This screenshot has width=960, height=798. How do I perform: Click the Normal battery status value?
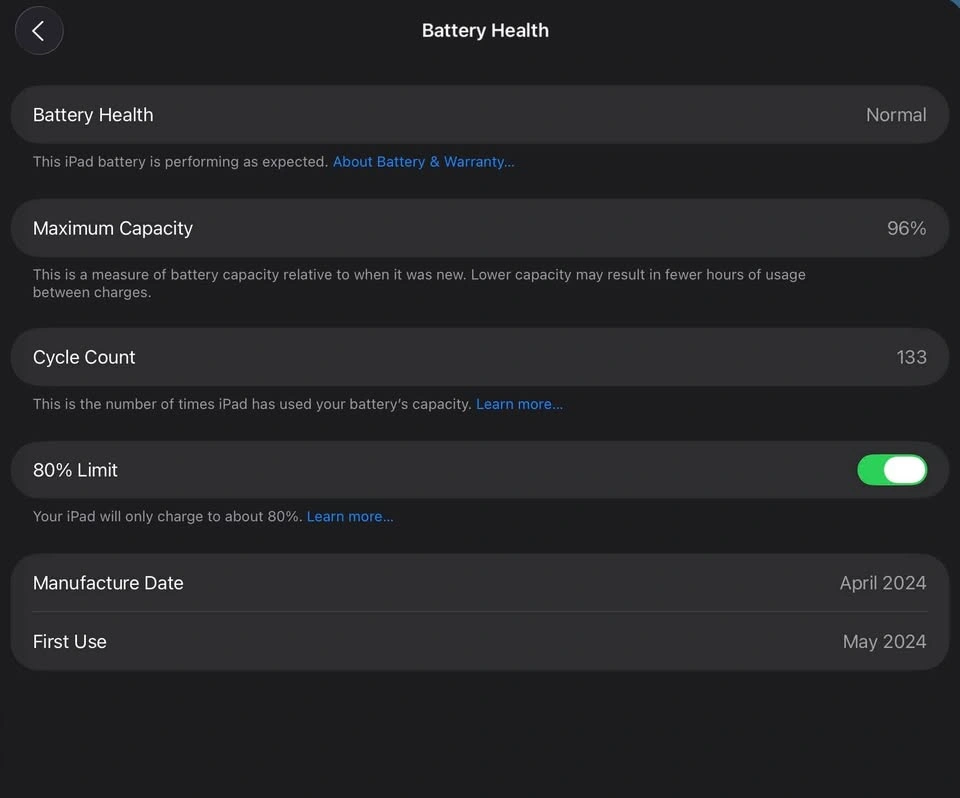pos(895,115)
